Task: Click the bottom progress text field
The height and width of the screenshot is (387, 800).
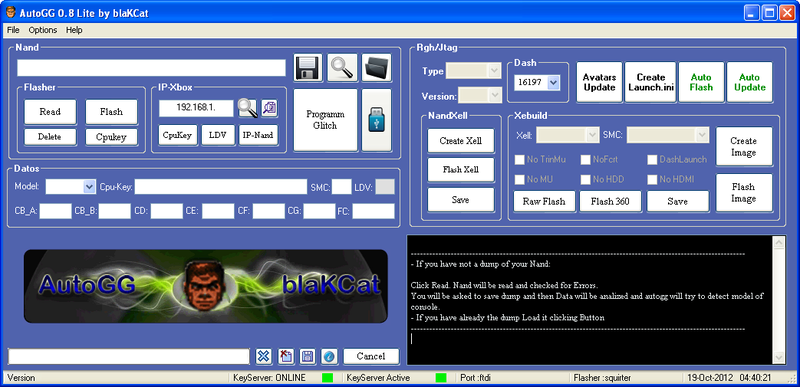Action: pos(129,356)
